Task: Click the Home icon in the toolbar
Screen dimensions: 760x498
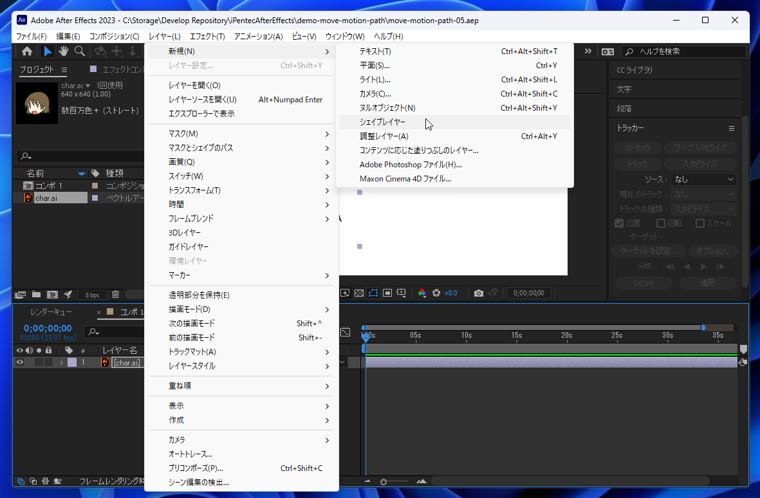Action: [x=27, y=52]
